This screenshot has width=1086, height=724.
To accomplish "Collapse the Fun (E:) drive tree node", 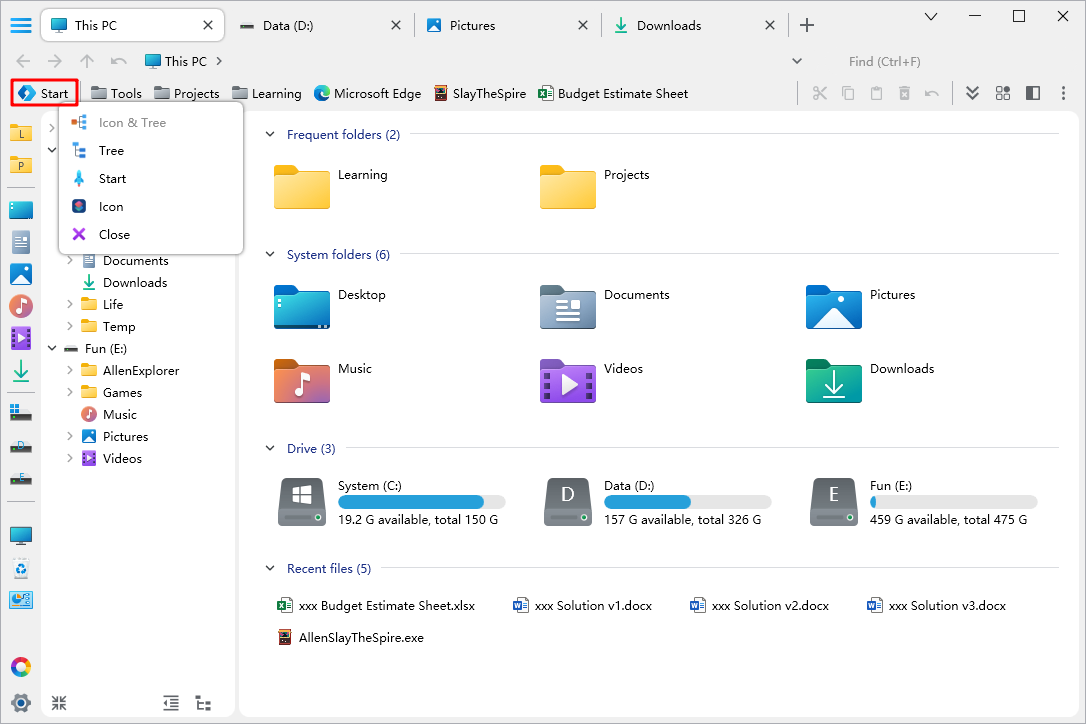I will coord(52,349).
